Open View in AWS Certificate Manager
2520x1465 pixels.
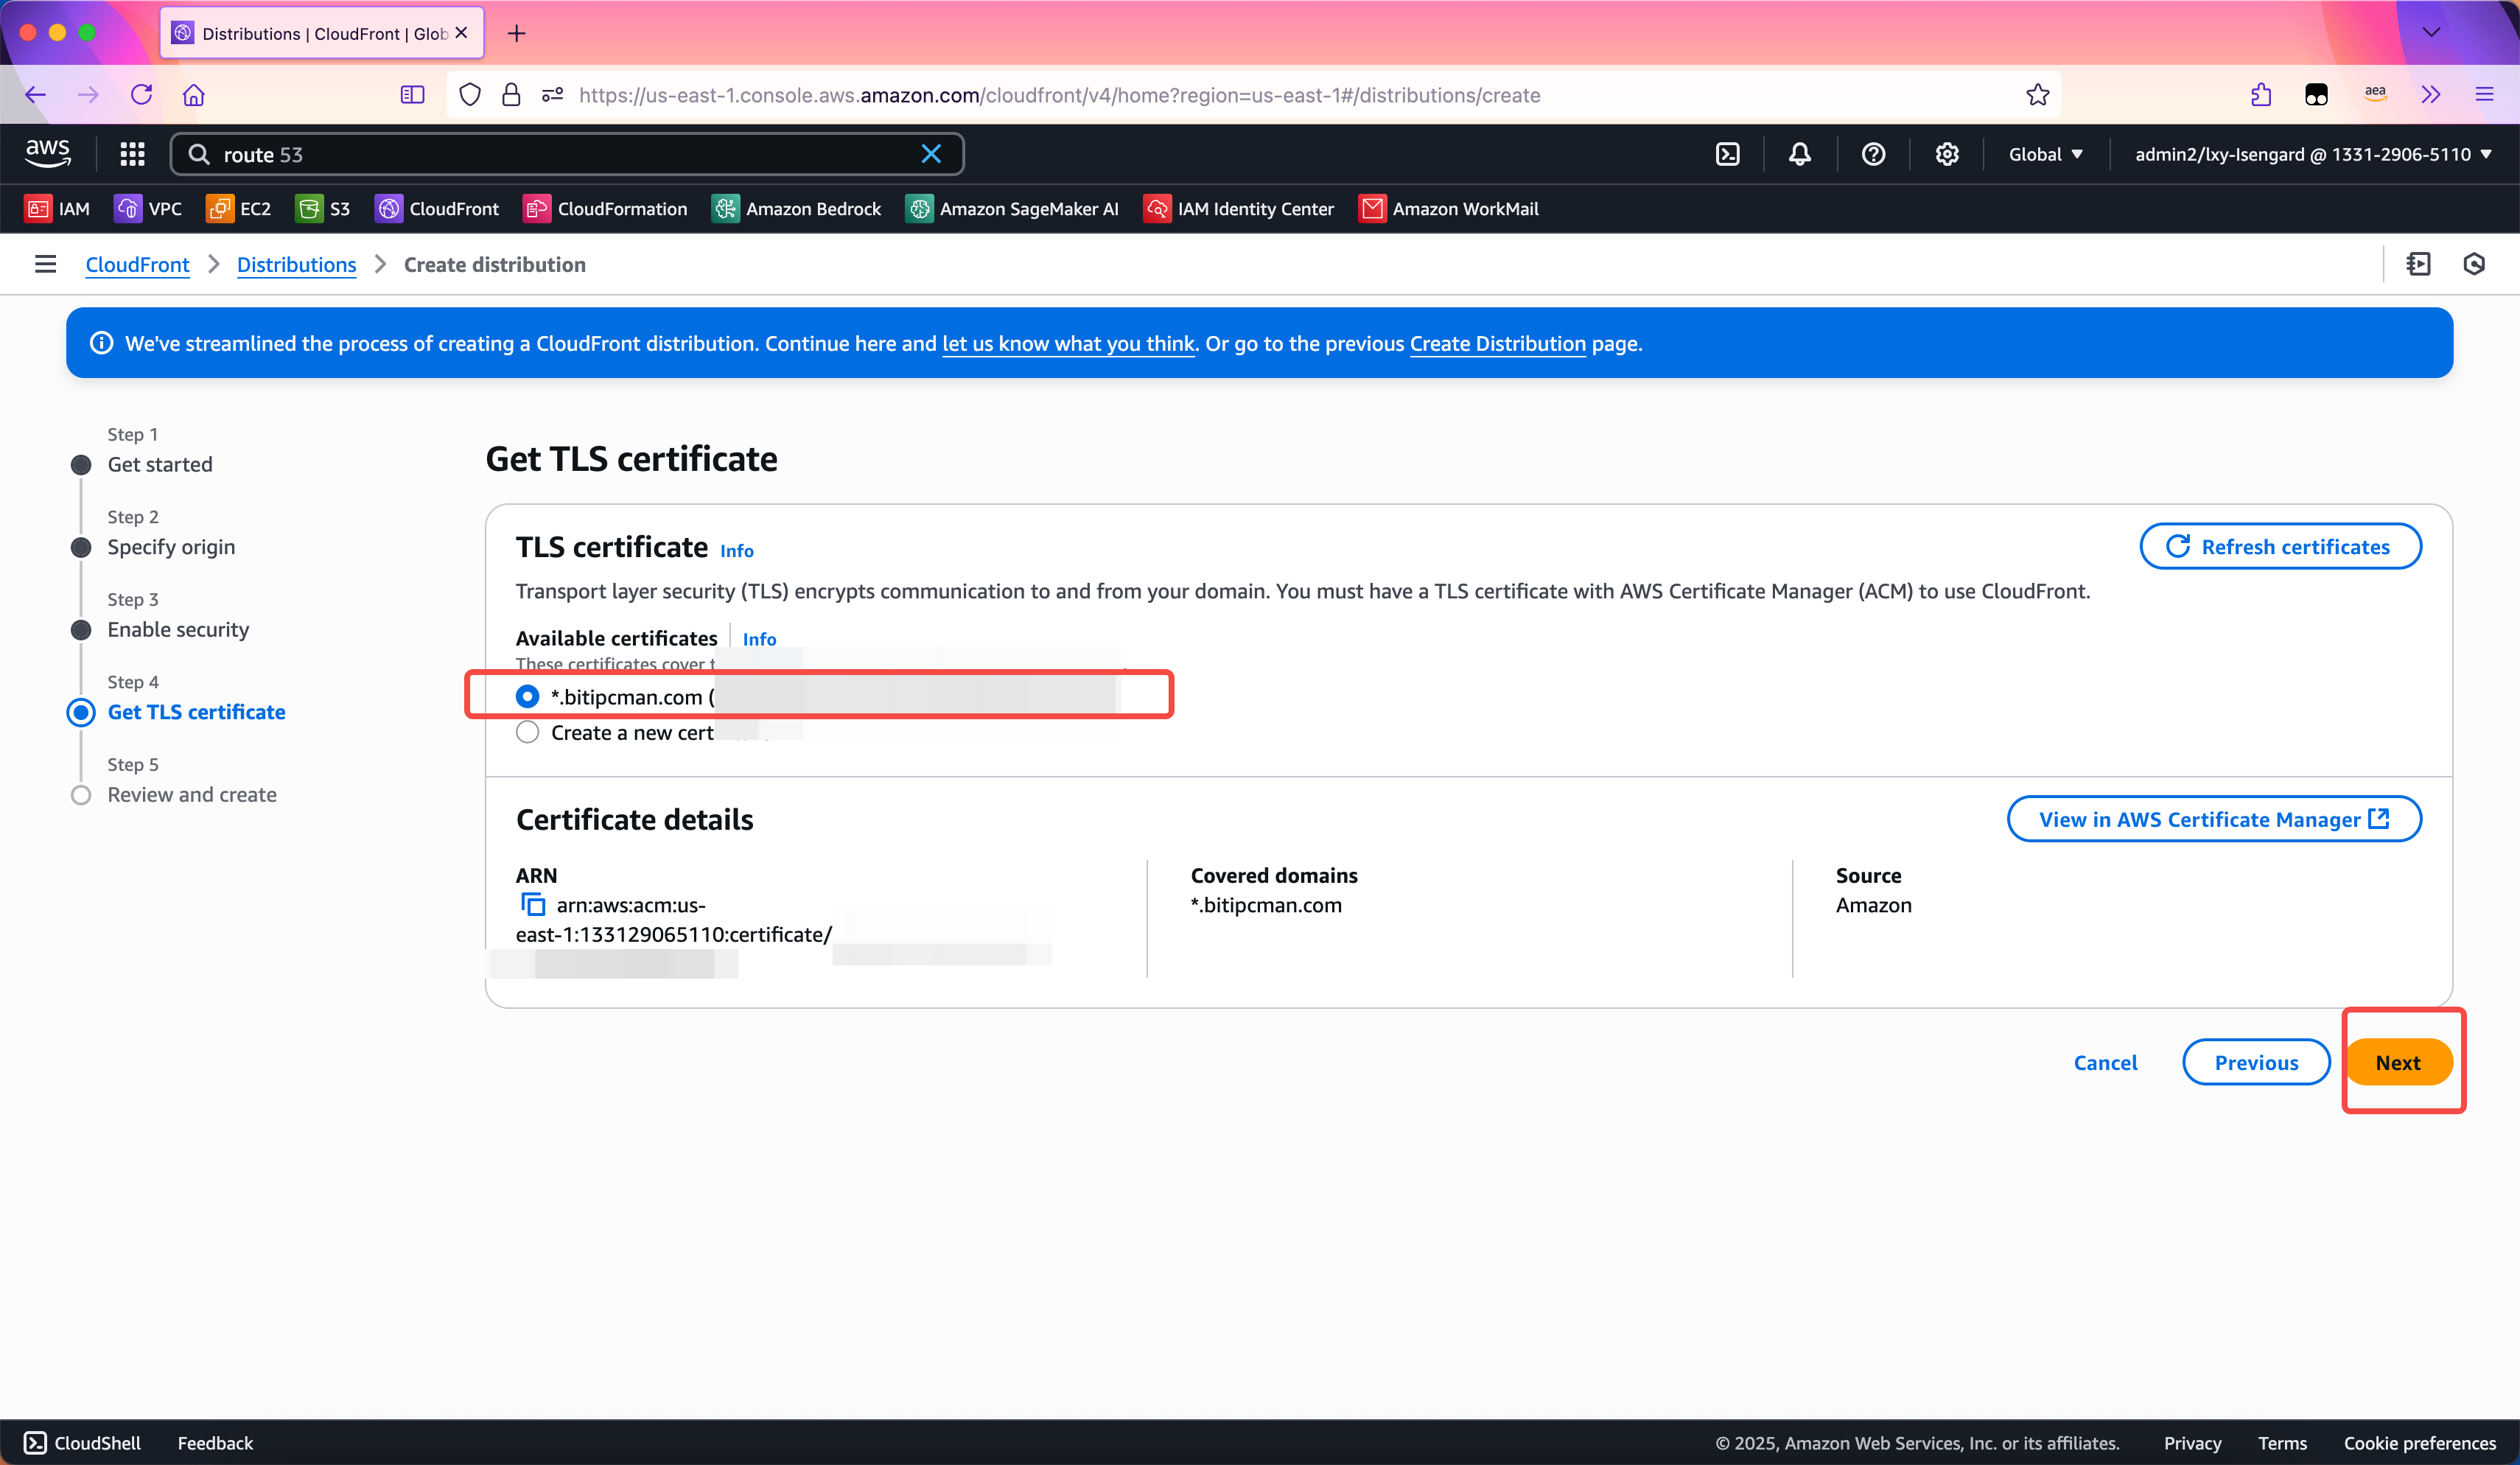(x=2214, y=819)
